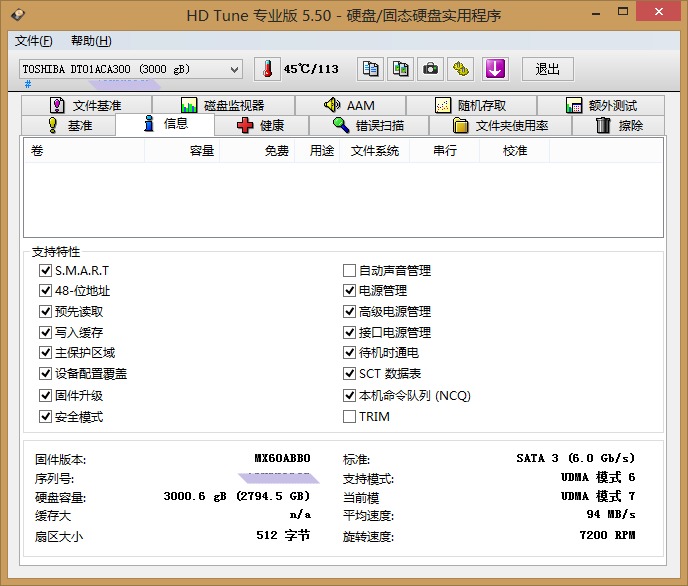Open the TOSHIBA DT01ACA300 drive dropdown
This screenshot has height=586, width=688.
click(131, 69)
